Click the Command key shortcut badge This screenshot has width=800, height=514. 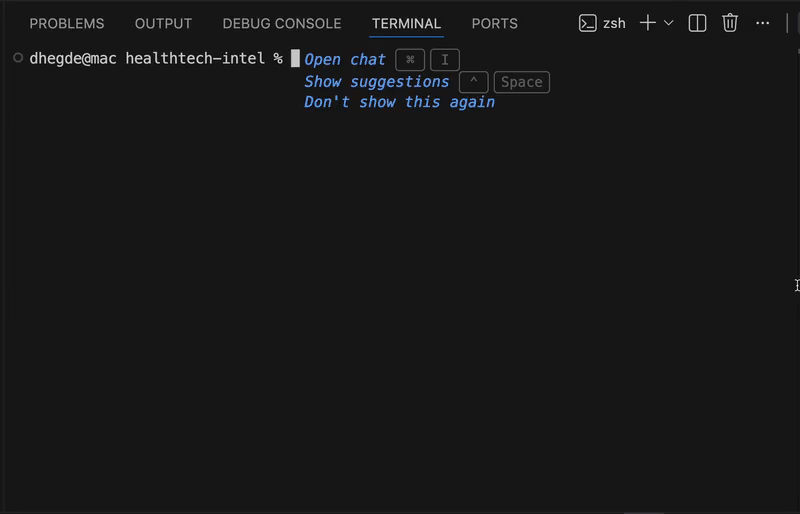coord(410,60)
